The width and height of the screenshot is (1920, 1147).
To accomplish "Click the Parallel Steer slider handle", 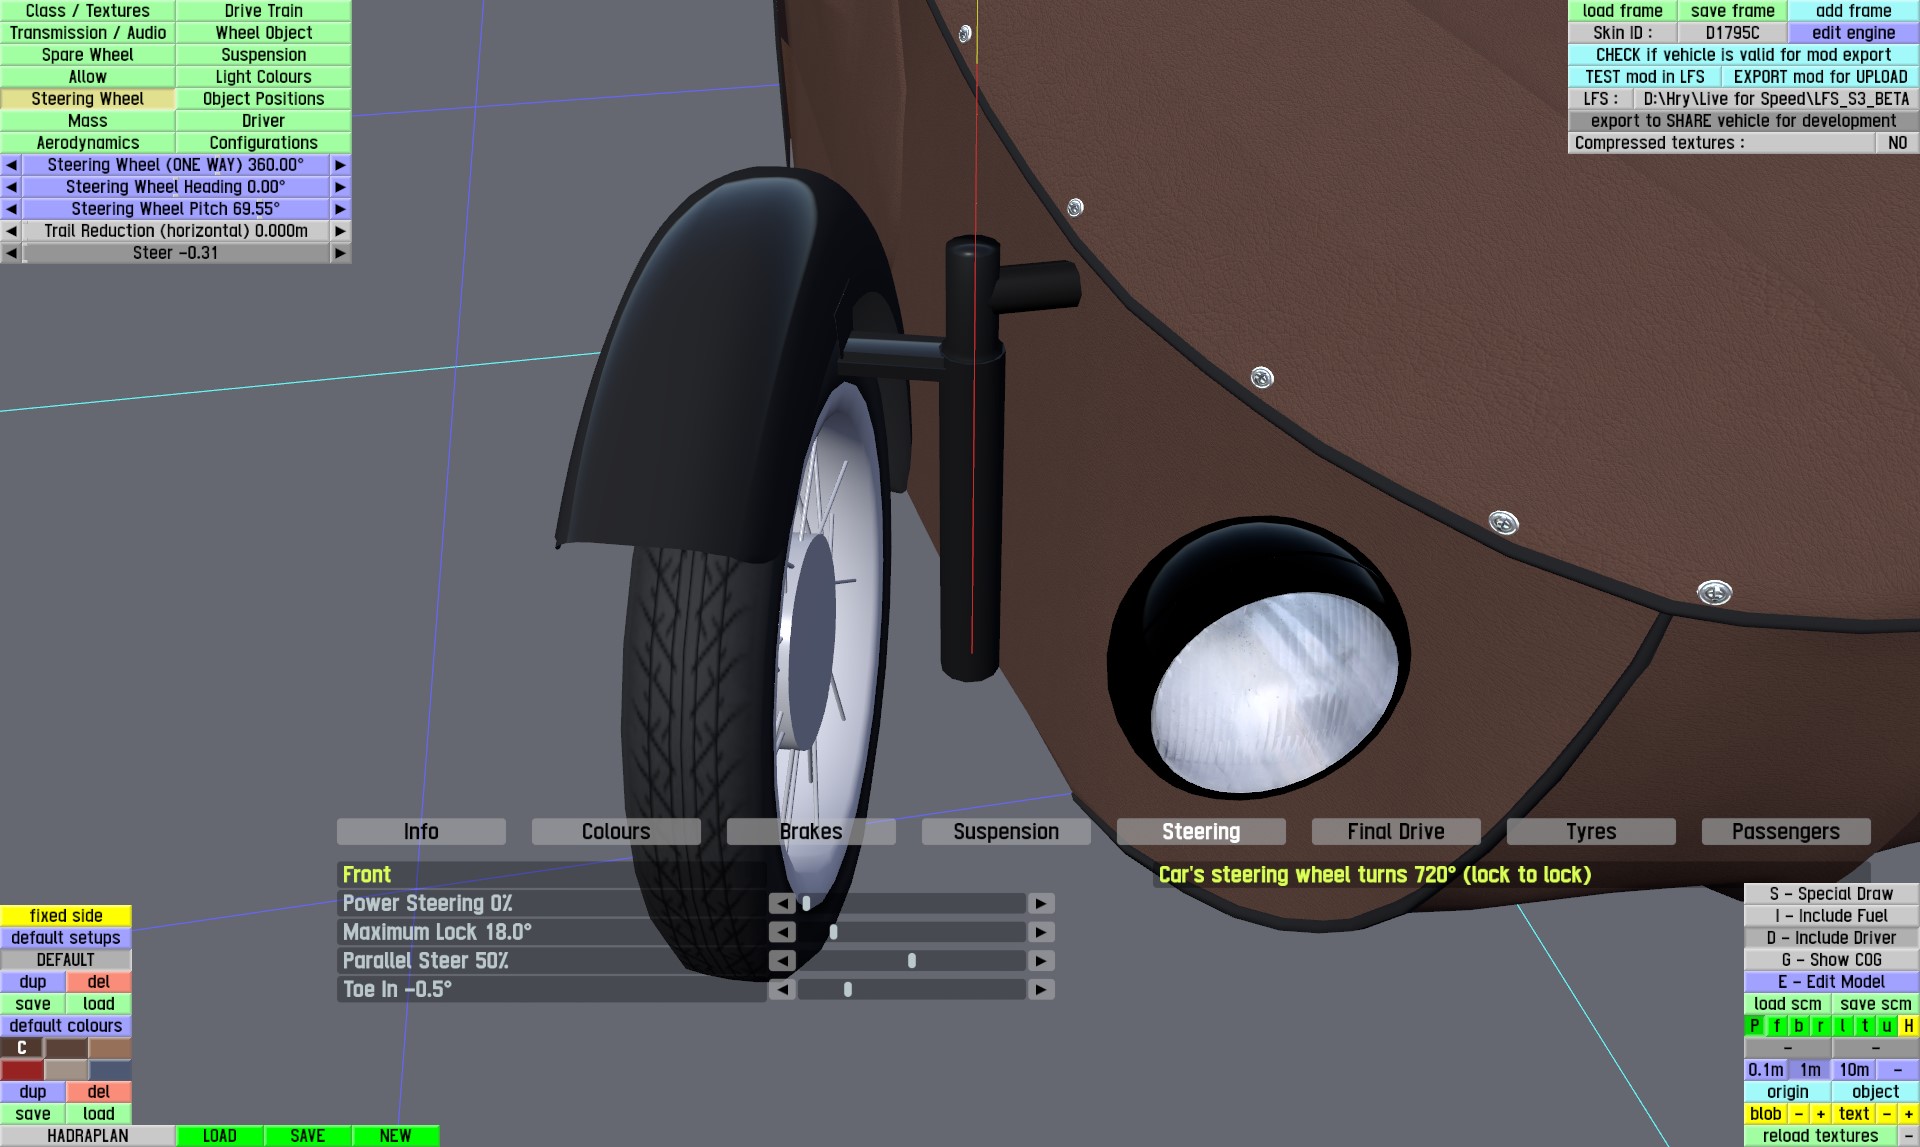I will [912, 961].
